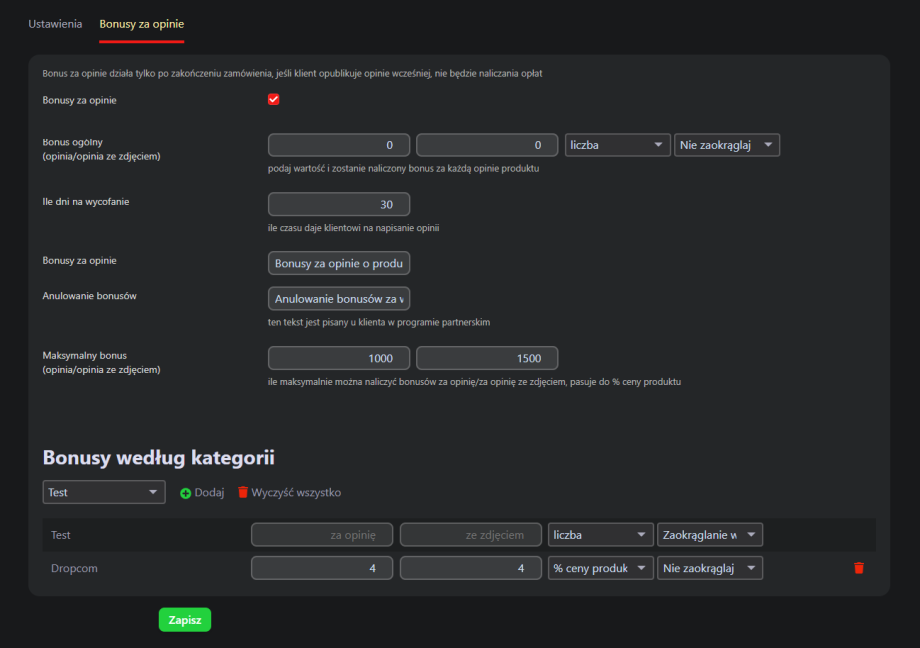Open Test row's Zaokrąglanie dropdown
Viewport: 920px width, 648px height.
[x=710, y=535]
